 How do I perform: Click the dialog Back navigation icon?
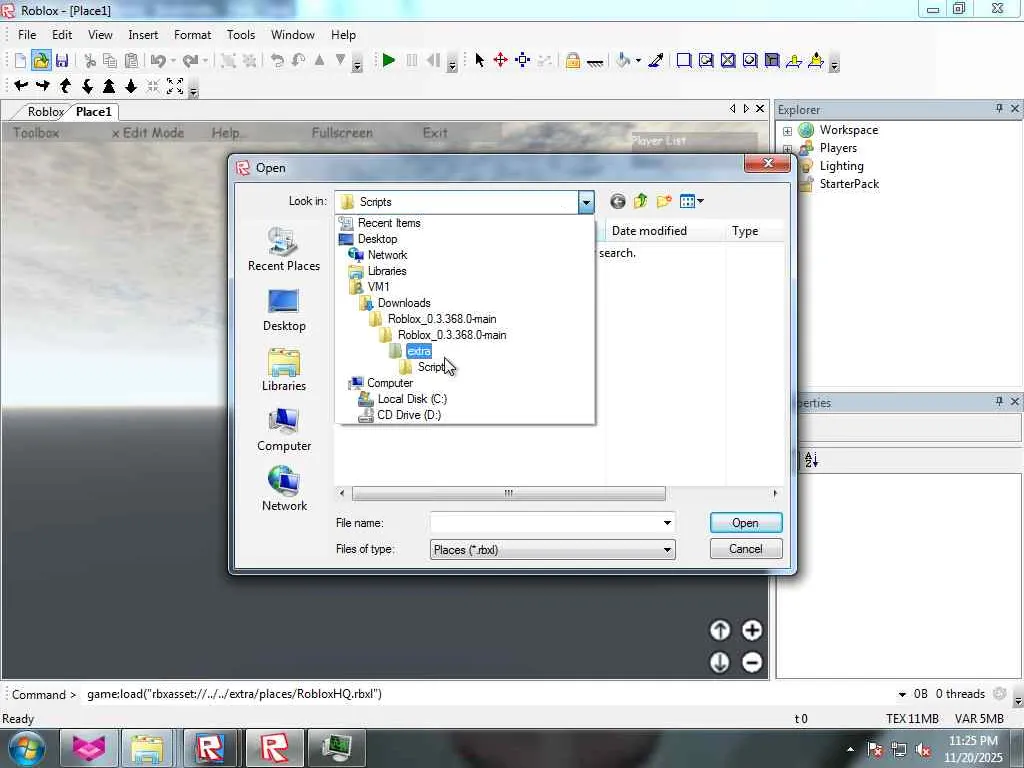tap(617, 202)
